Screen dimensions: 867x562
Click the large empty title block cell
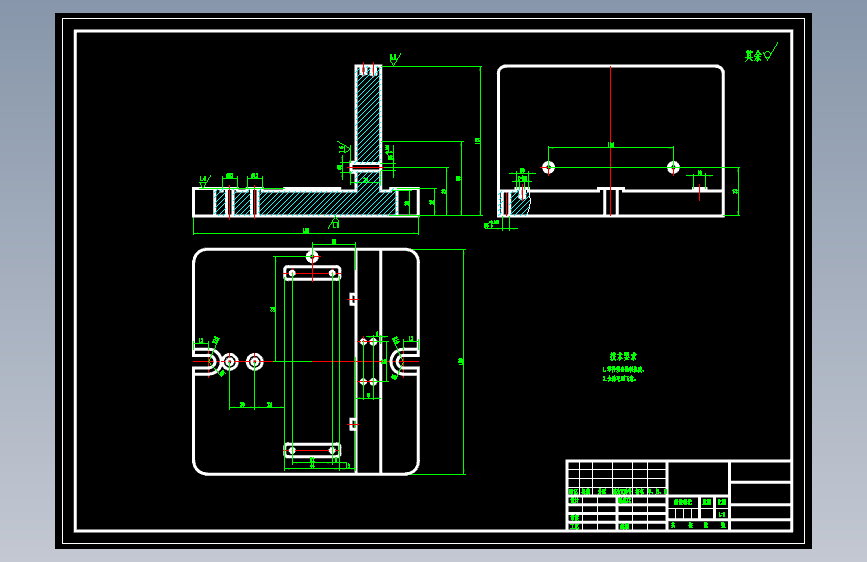coord(698,478)
